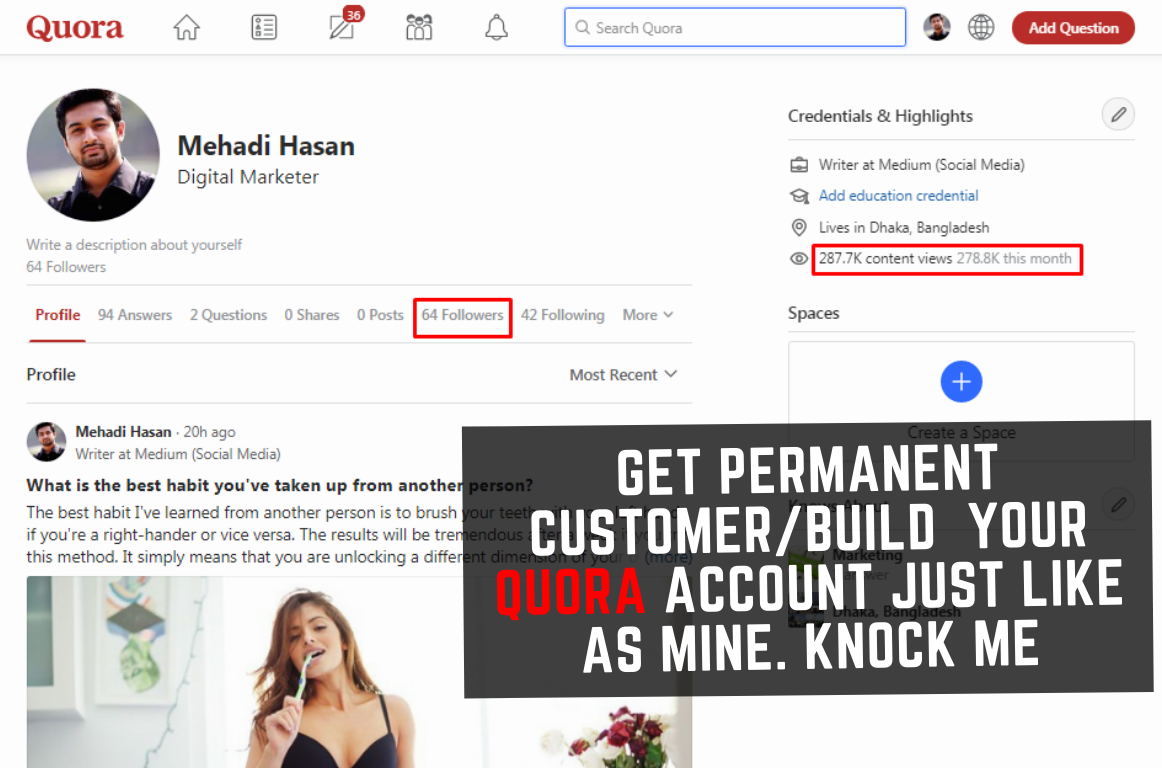Click the Add education credential link
The image size is (1162, 768).
point(898,195)
